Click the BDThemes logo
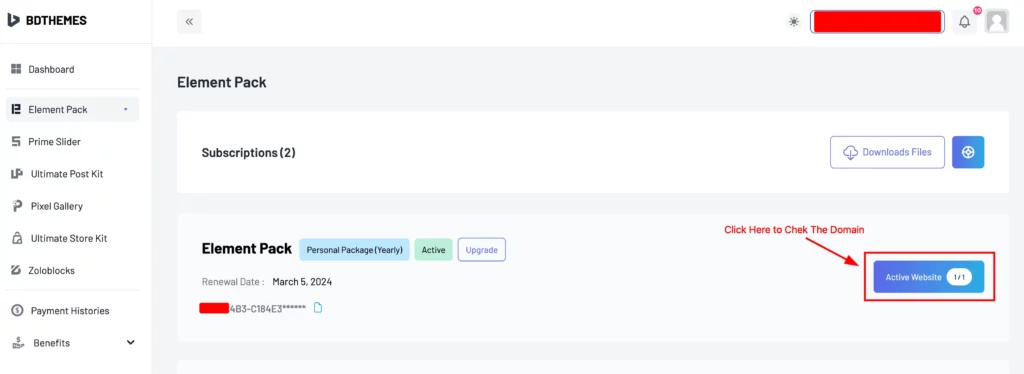This screenshot has height=374, width=1024. click(46, 20)
